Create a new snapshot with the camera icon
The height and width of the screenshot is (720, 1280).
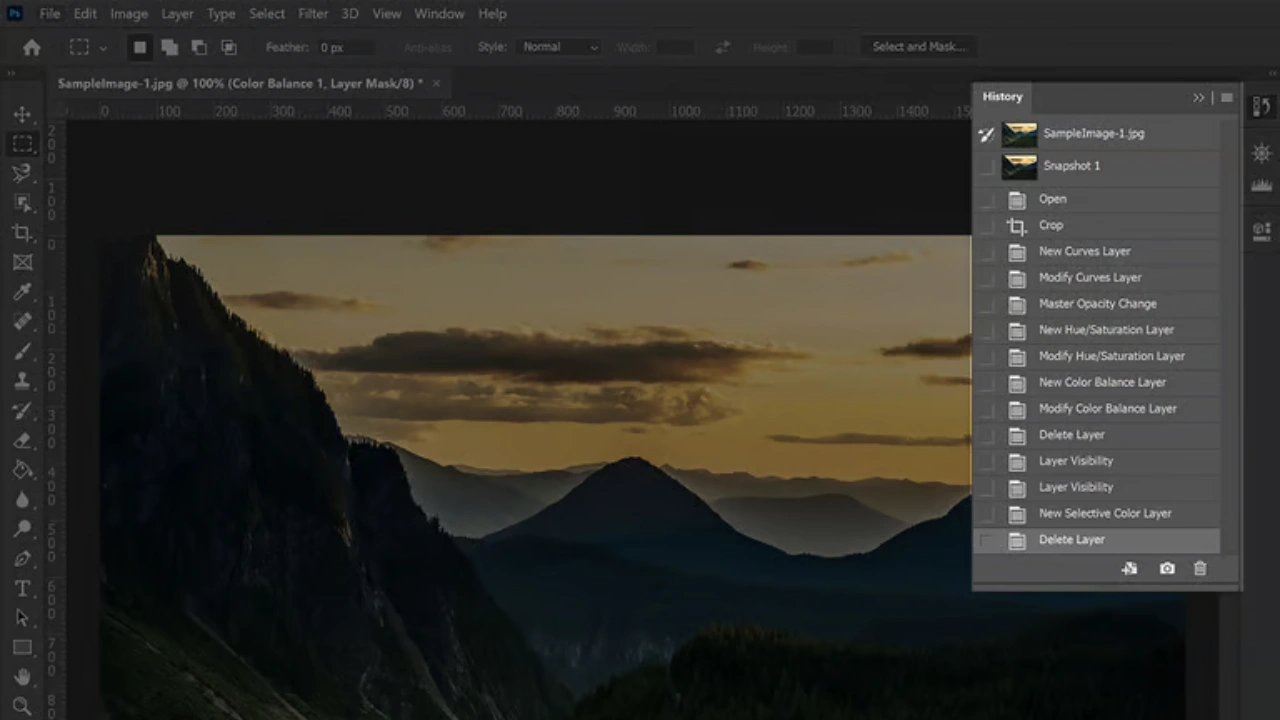pos(1166,568)
